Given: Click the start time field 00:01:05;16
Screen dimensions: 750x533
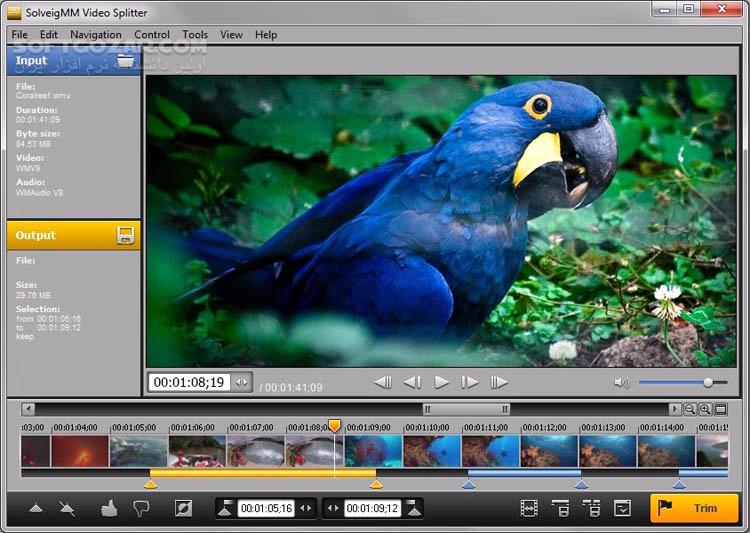Looking at the screenshot, I should [x=266, y=508].
